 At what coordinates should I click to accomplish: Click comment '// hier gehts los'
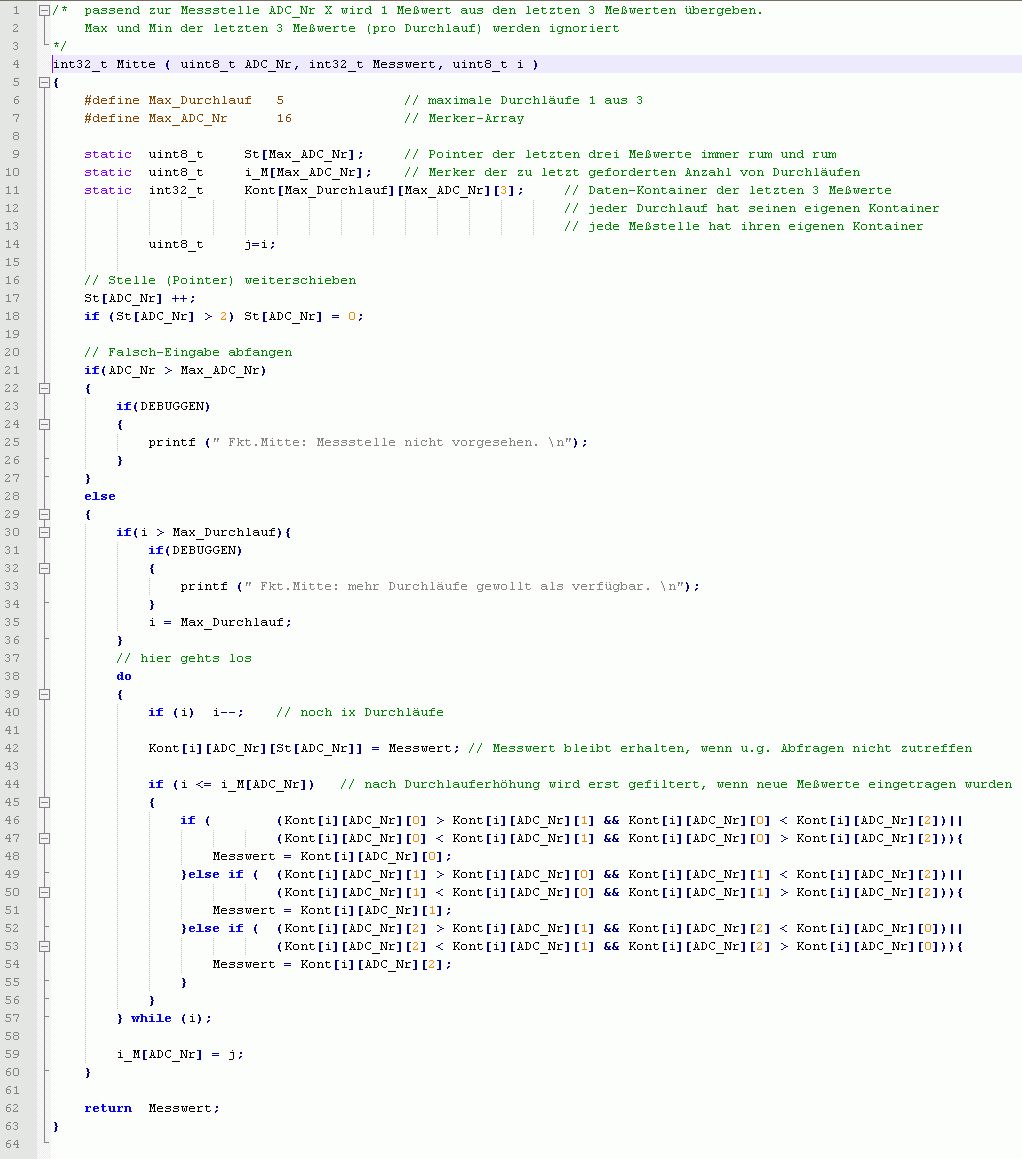(x=184, y=659)
